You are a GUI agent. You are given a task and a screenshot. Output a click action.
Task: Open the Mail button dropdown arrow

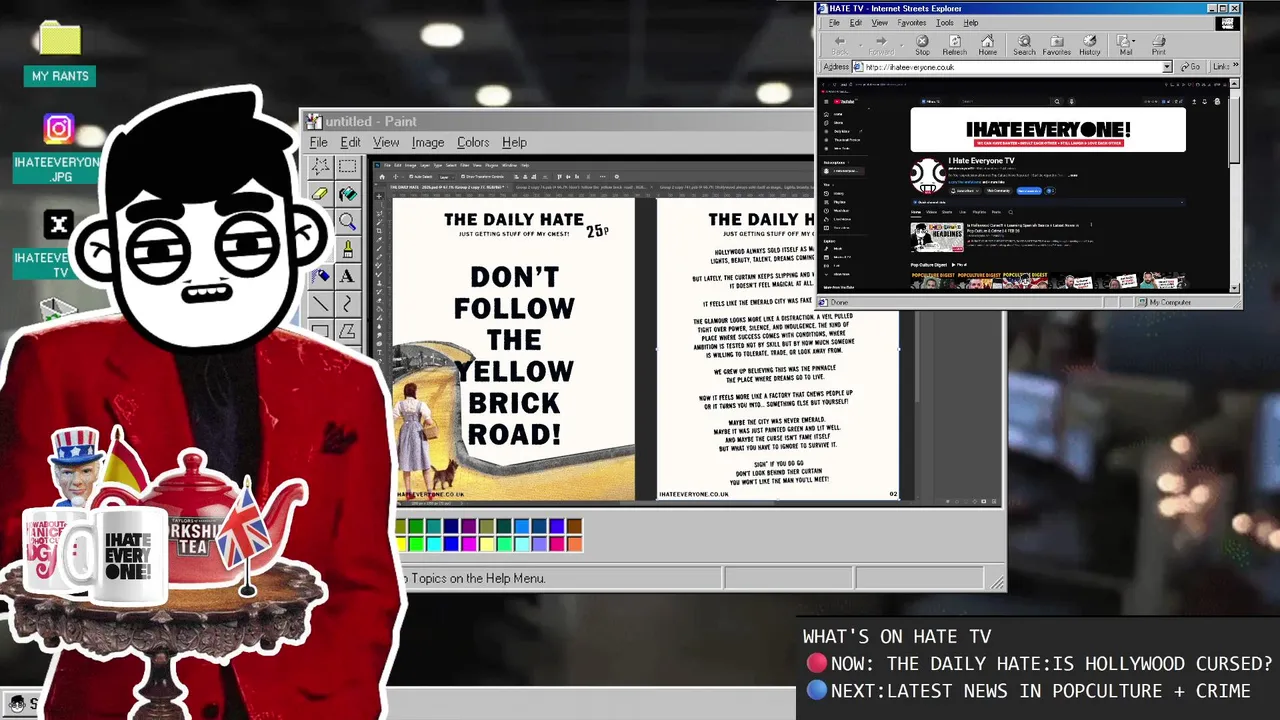(x=1133, y=41)
